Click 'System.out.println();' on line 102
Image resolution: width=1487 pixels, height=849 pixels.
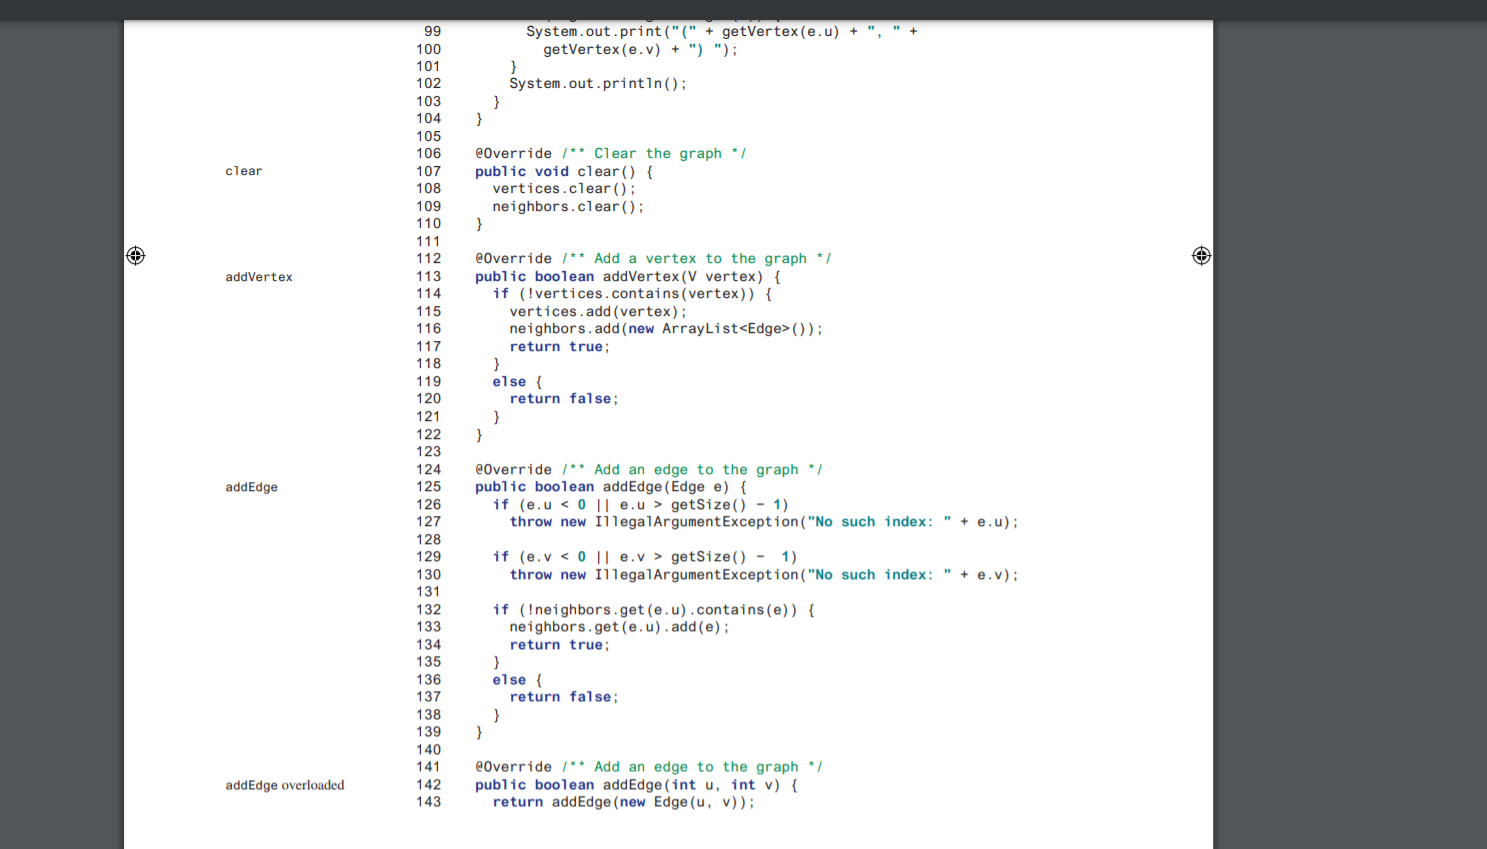598,84
